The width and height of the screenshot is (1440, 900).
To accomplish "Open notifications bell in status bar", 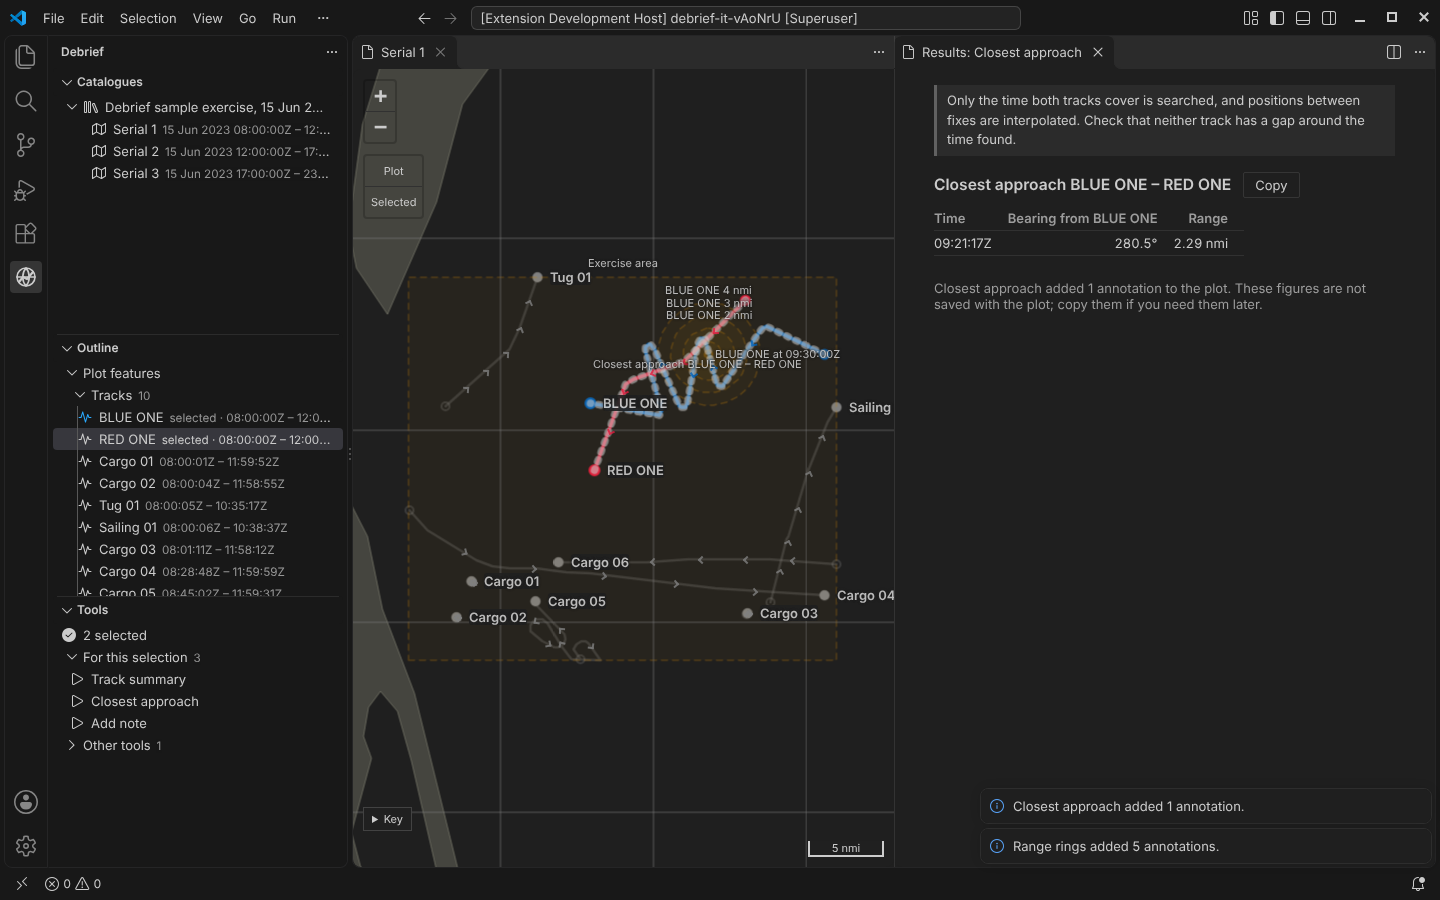I will click(1418, 884).
